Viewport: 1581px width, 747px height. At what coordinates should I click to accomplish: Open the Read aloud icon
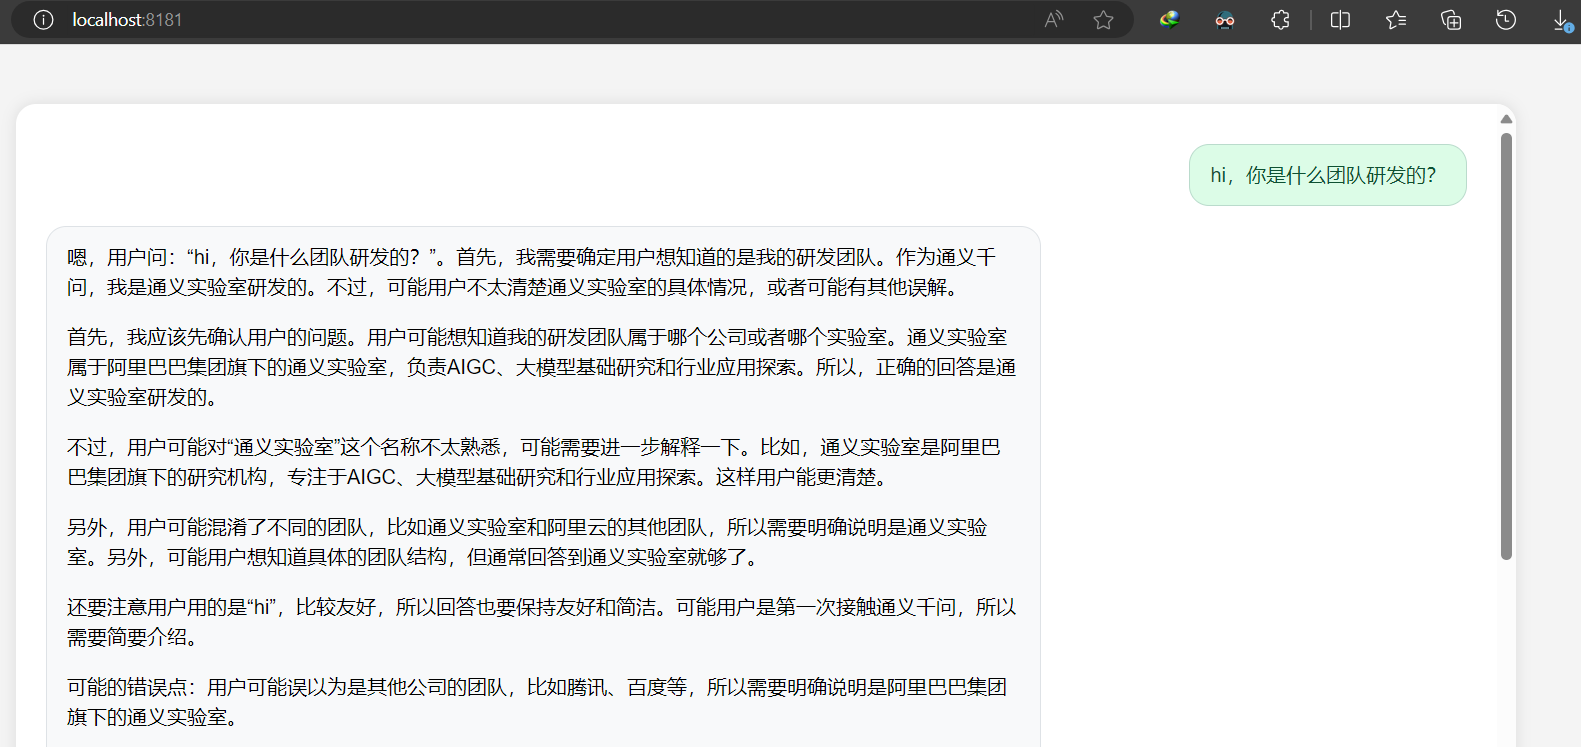click(1054, 20)
